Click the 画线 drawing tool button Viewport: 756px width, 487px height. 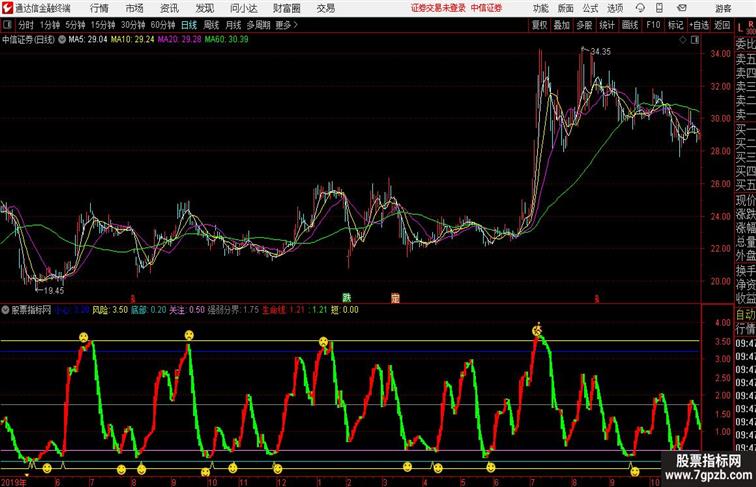click(630, 25)
